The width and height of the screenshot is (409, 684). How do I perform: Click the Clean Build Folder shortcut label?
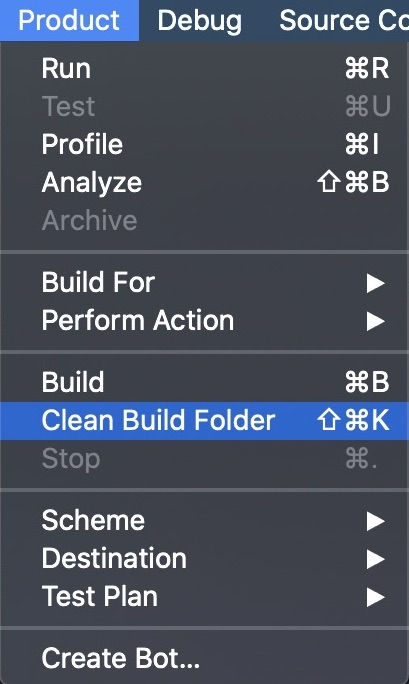[353, 421]
